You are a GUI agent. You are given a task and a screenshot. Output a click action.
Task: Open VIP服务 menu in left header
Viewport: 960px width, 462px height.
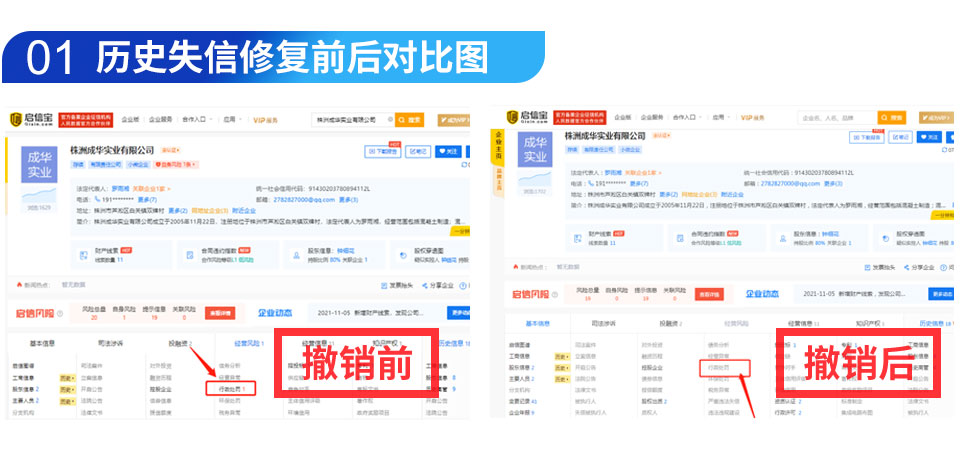click(264, 119)
